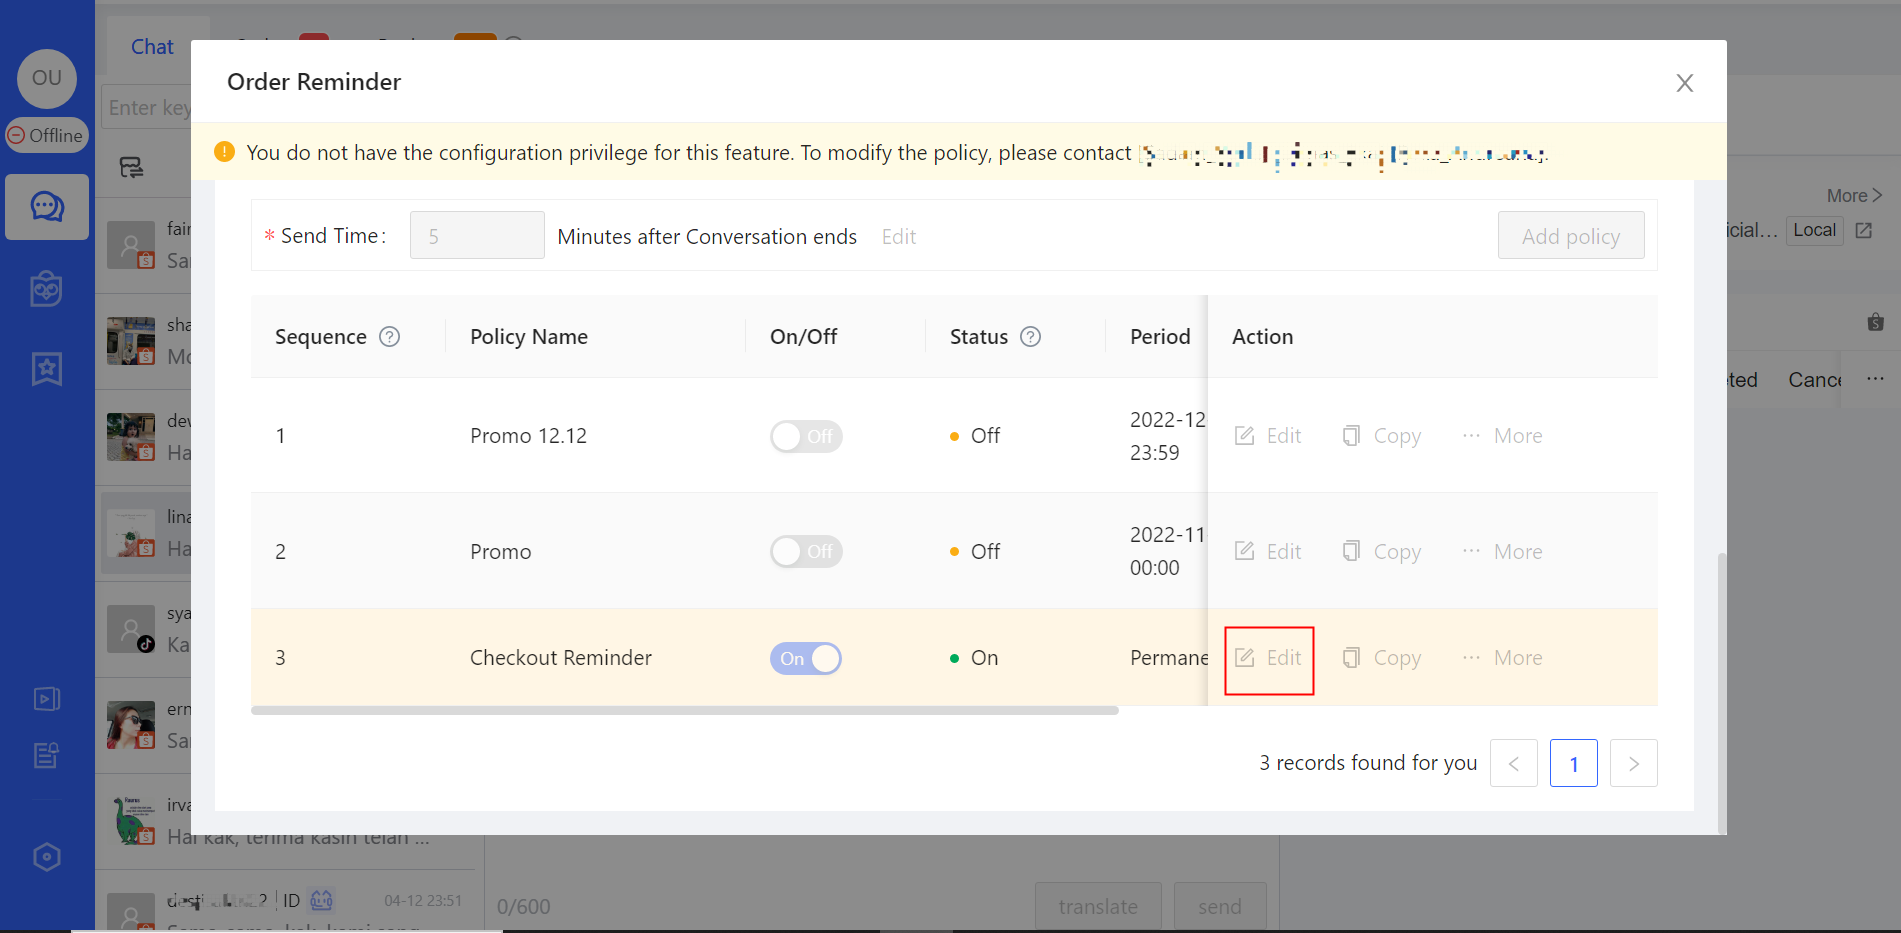
Task: Switch to the Chat tab
Action: [x=152, y=47]
